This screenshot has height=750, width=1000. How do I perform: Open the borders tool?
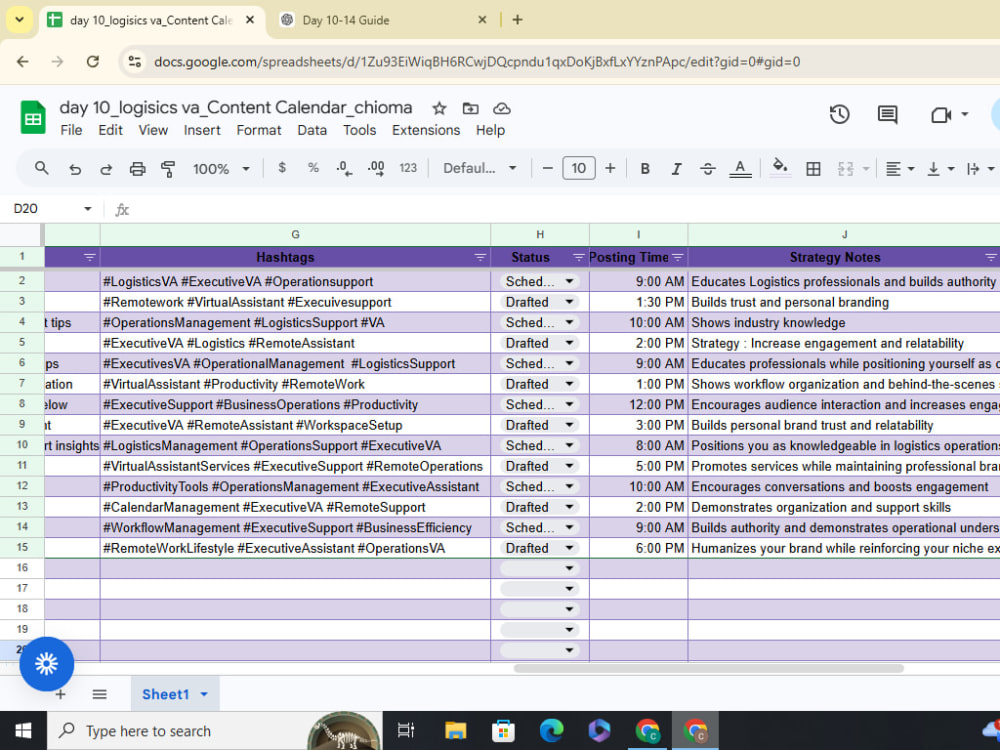(x=813, y=168)
